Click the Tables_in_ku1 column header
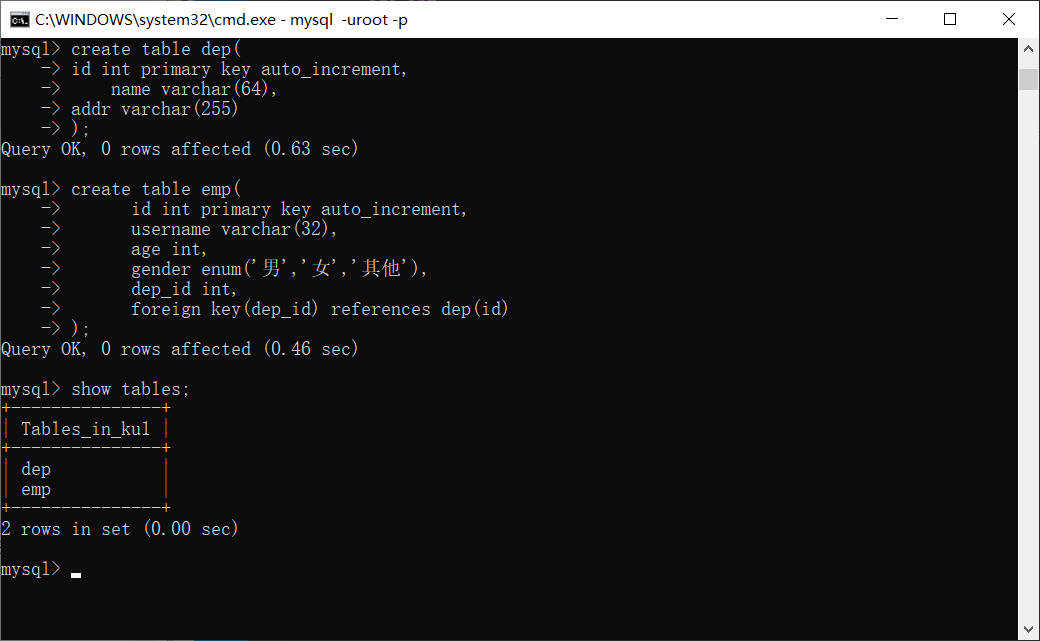Screen dimensions: 1040x641 (x=86, y=429)
